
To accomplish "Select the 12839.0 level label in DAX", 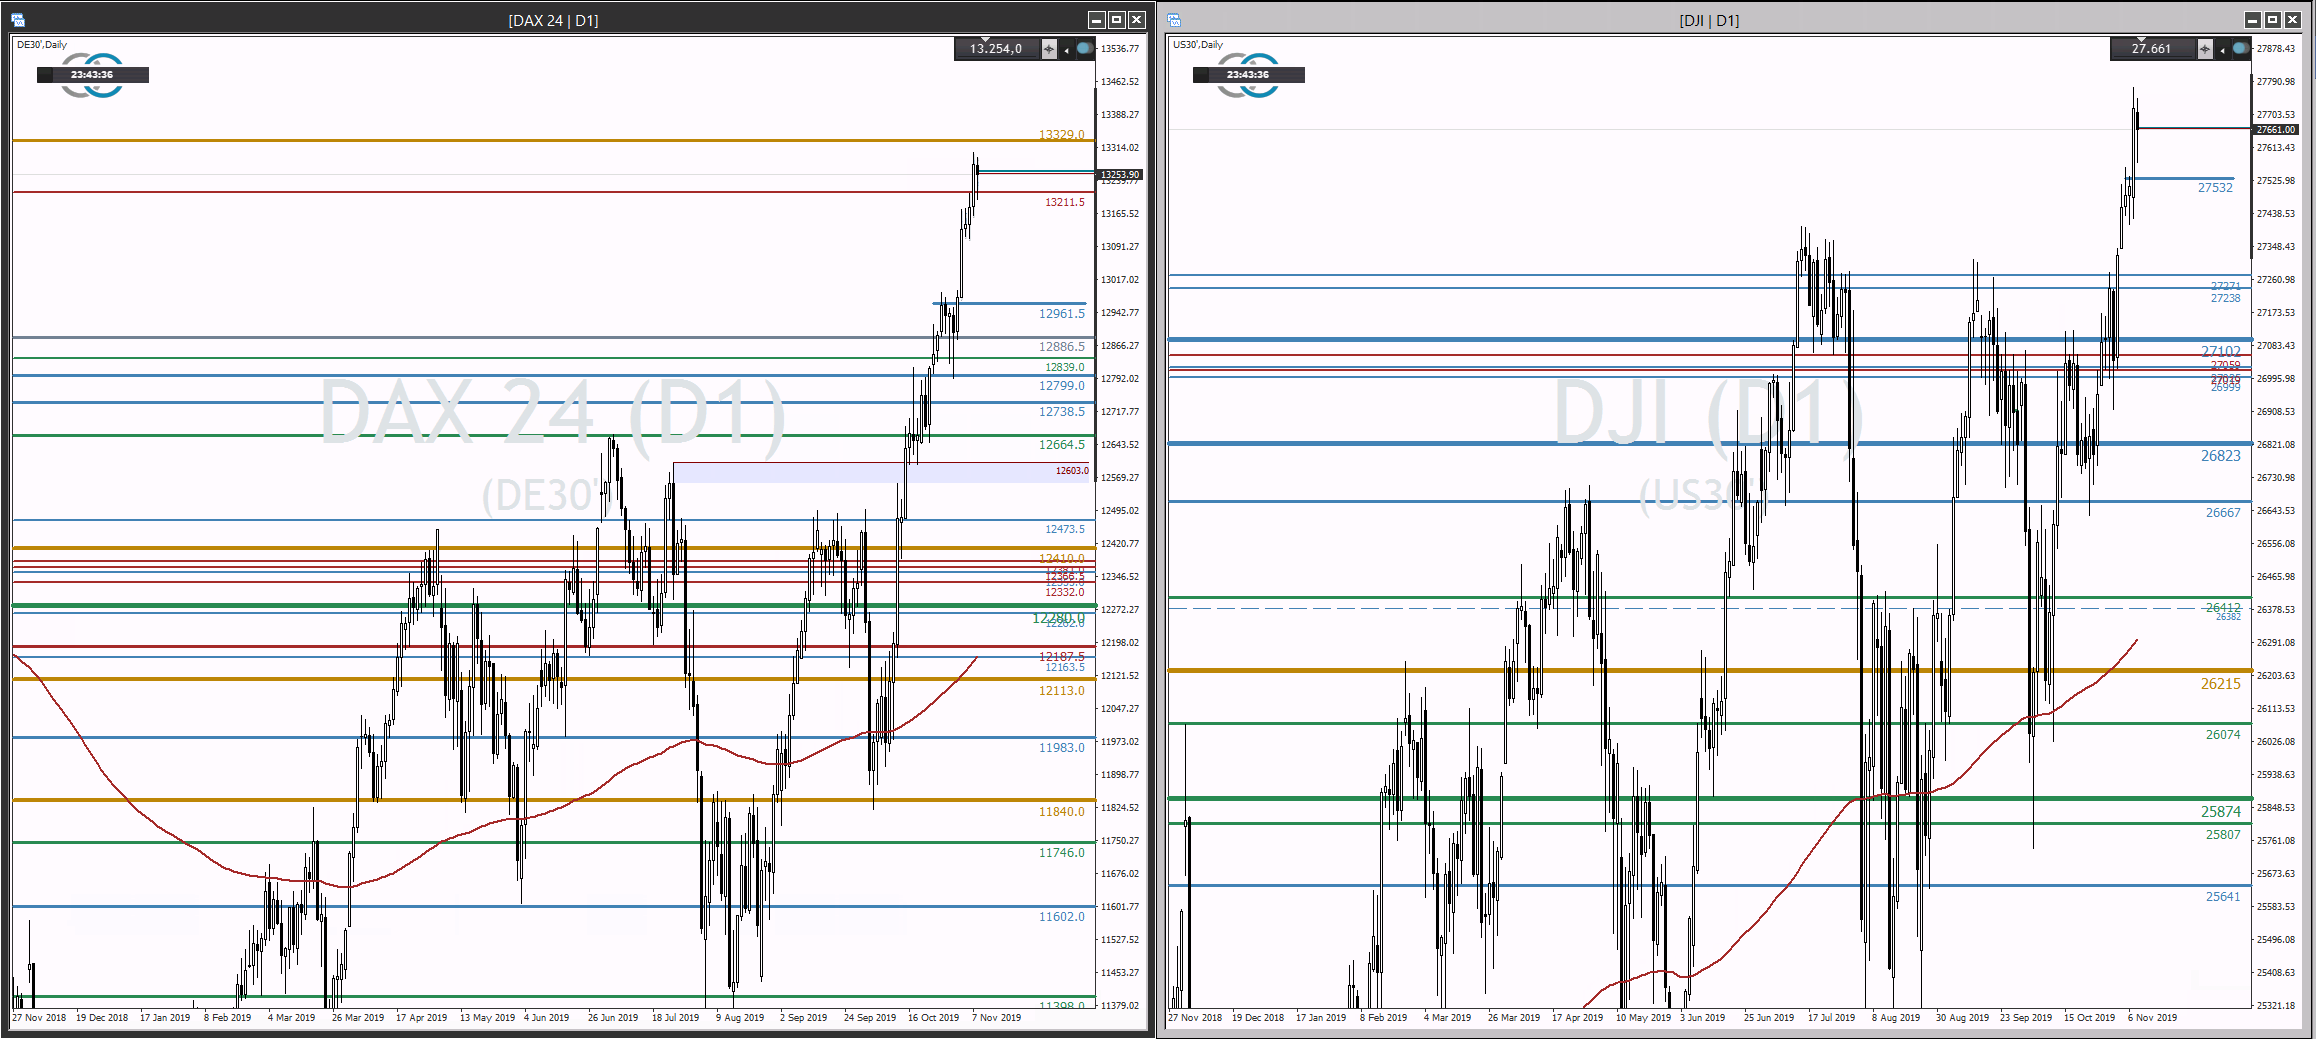I will [1065, 367].
